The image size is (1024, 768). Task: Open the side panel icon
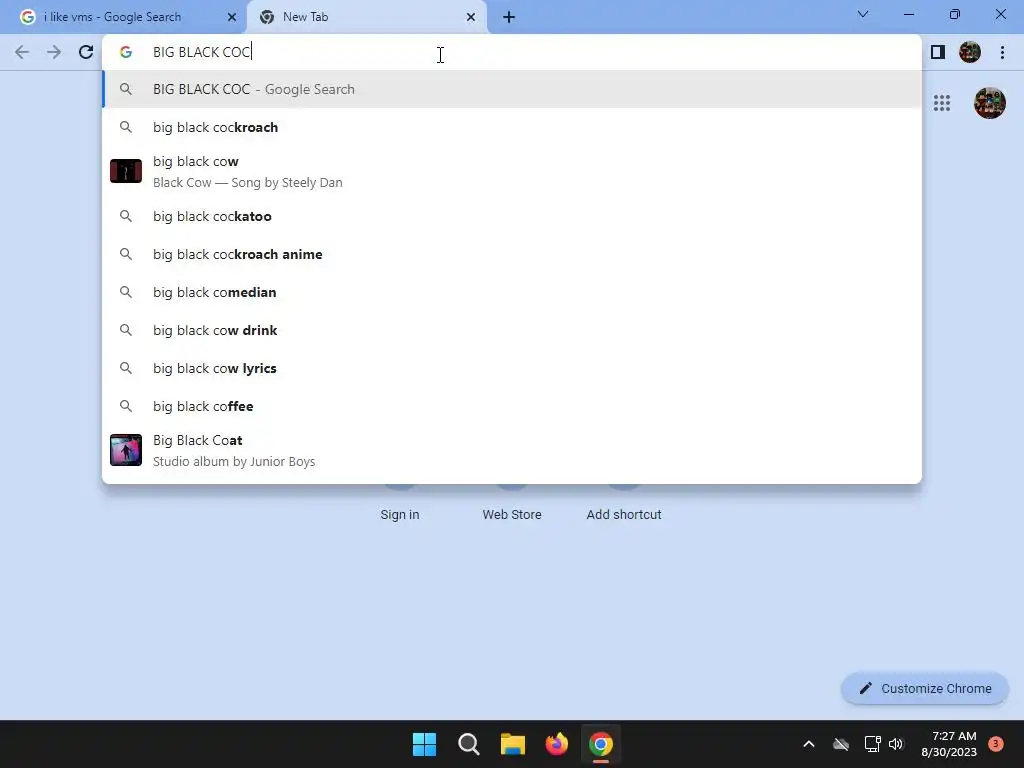938,52
